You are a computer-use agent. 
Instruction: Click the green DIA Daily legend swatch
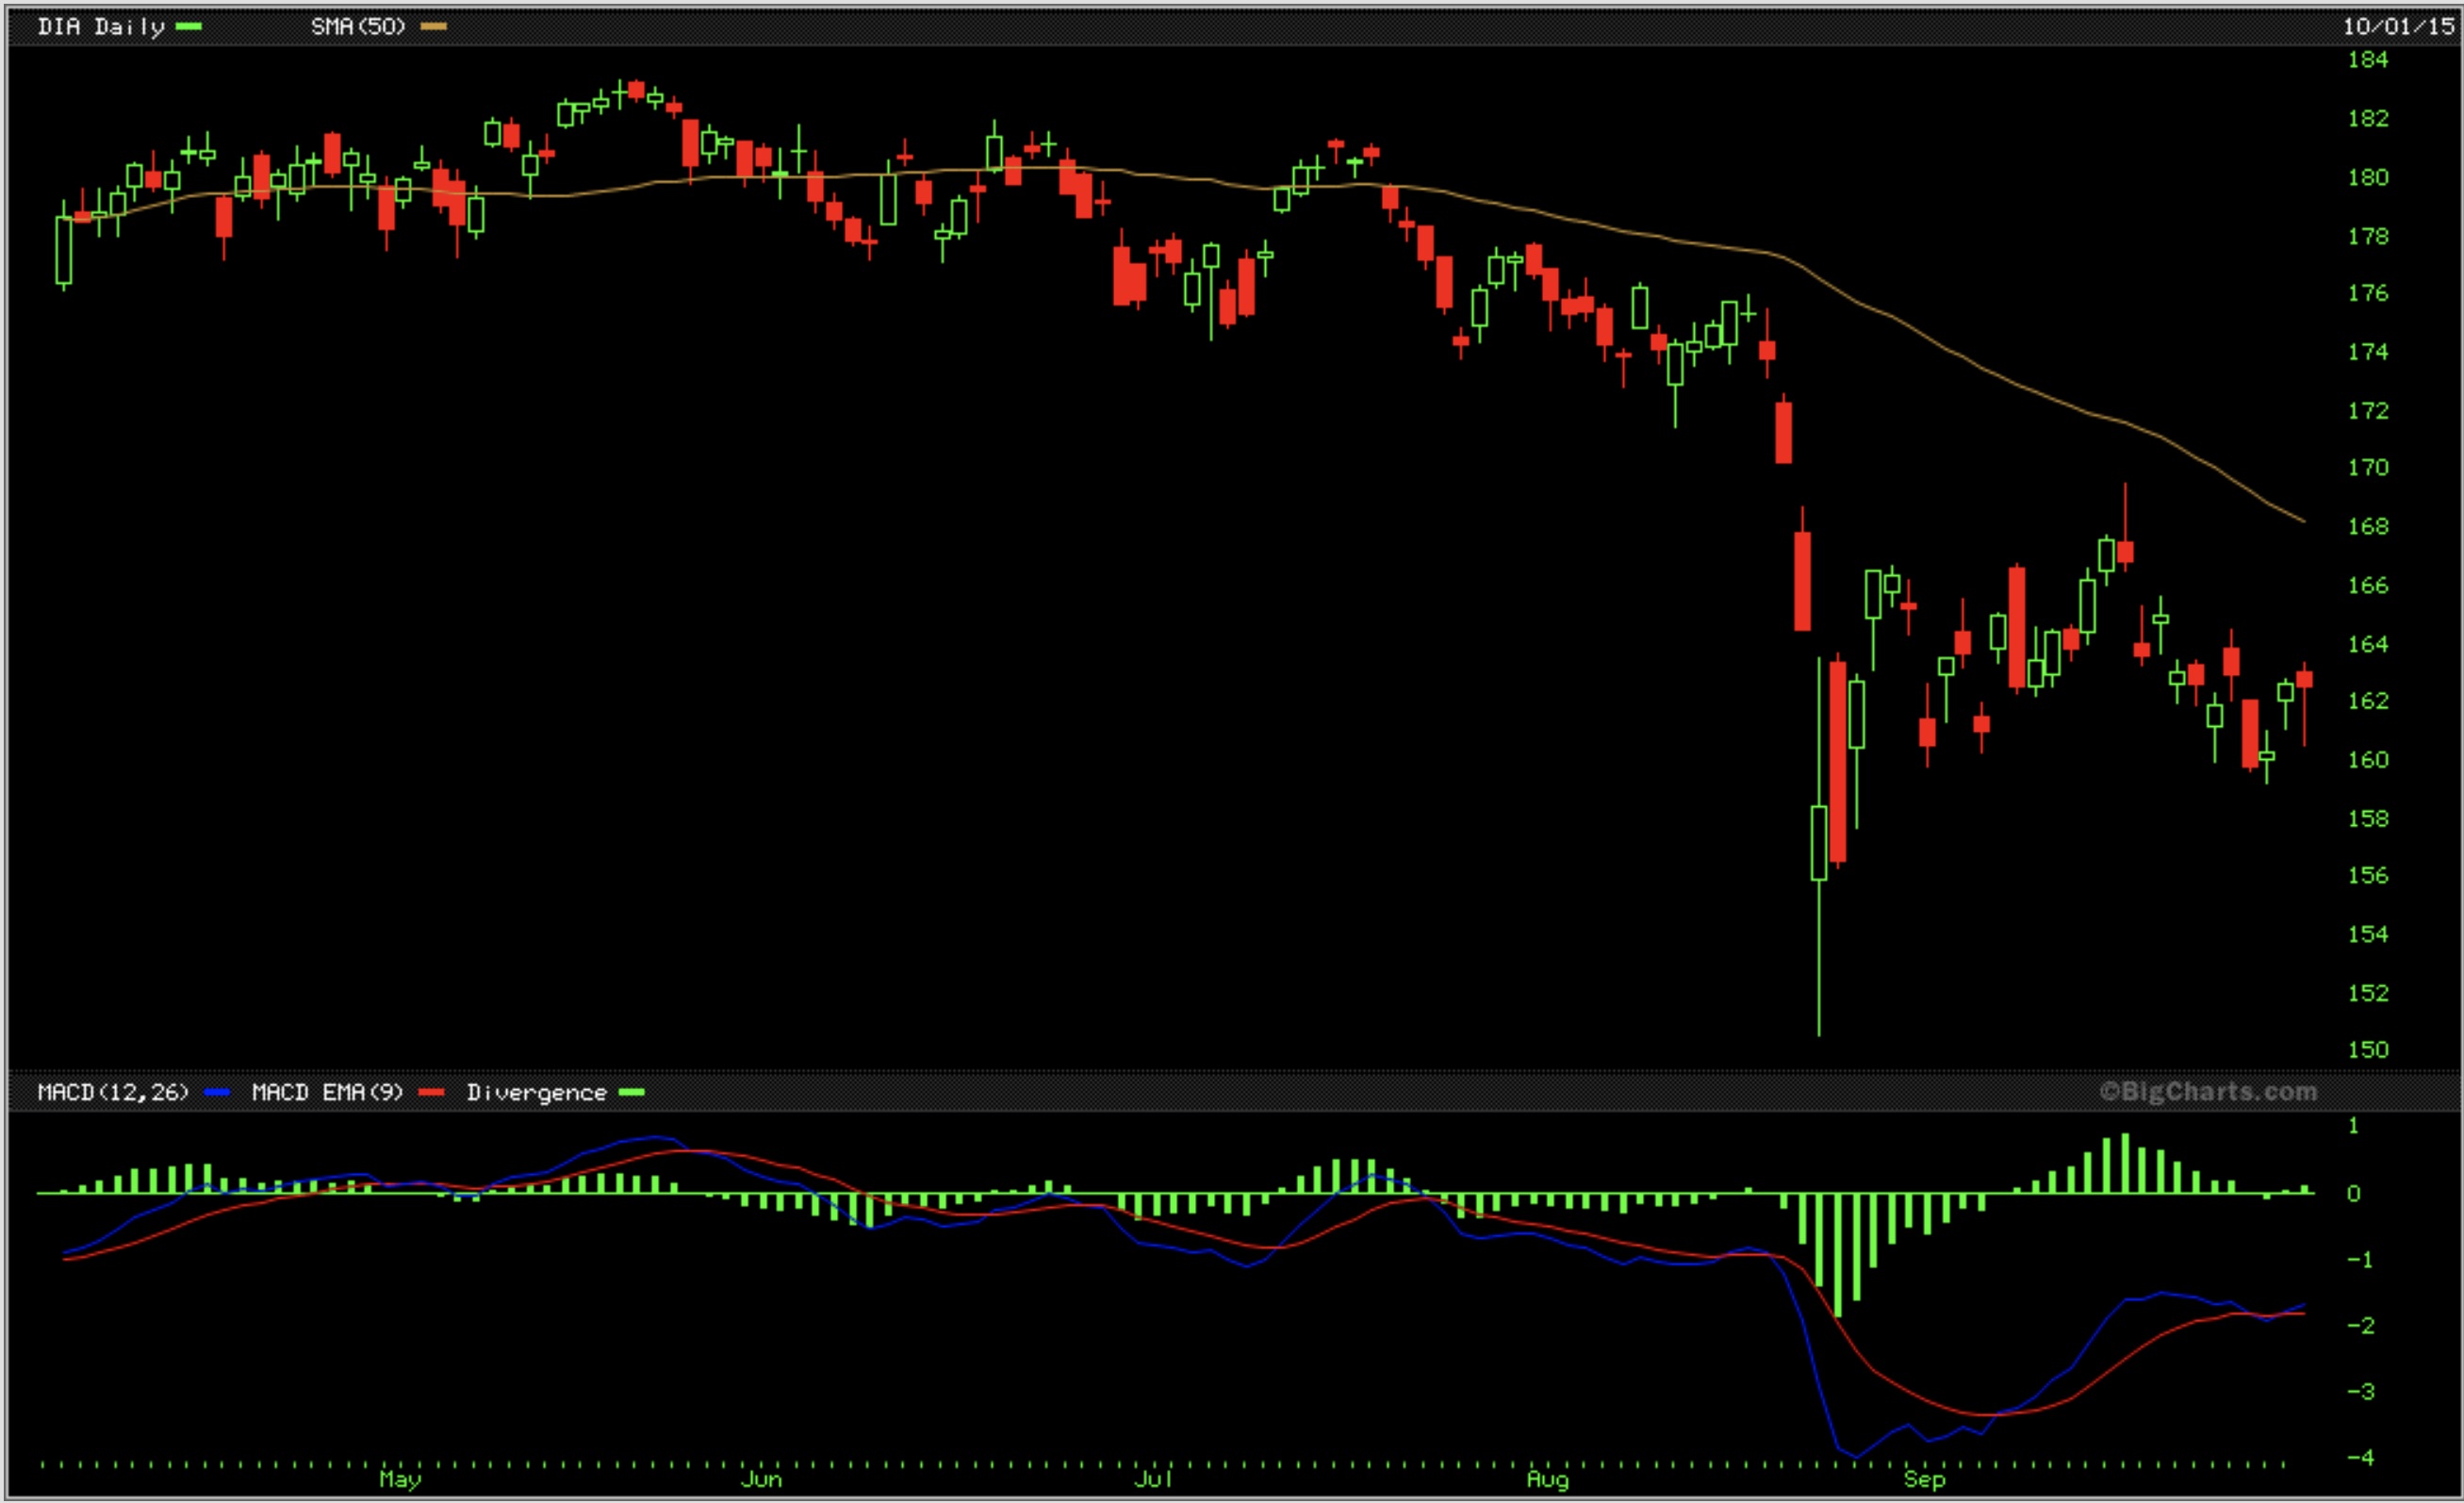pyautogui.click(x=188, y=27)
